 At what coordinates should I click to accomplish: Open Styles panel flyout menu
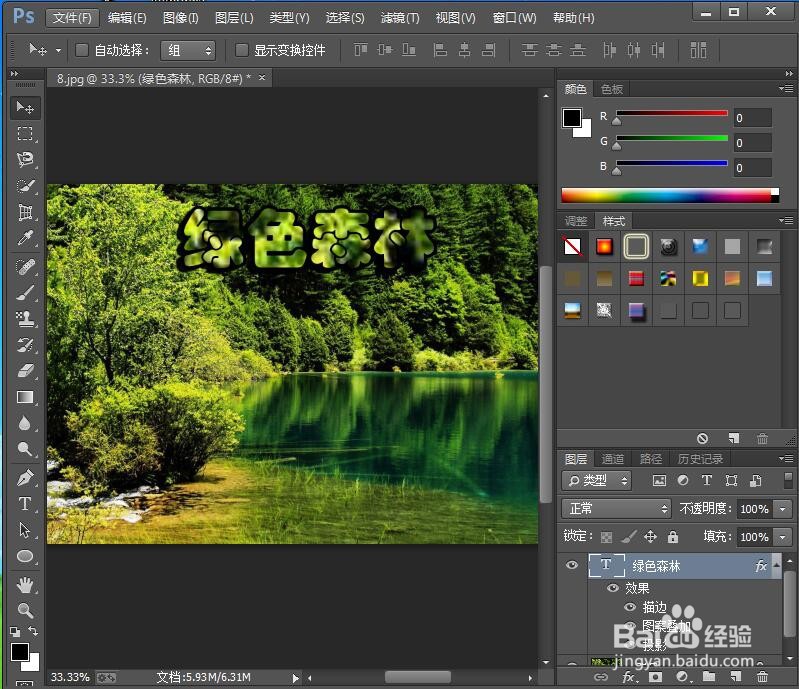click(785, 220)
